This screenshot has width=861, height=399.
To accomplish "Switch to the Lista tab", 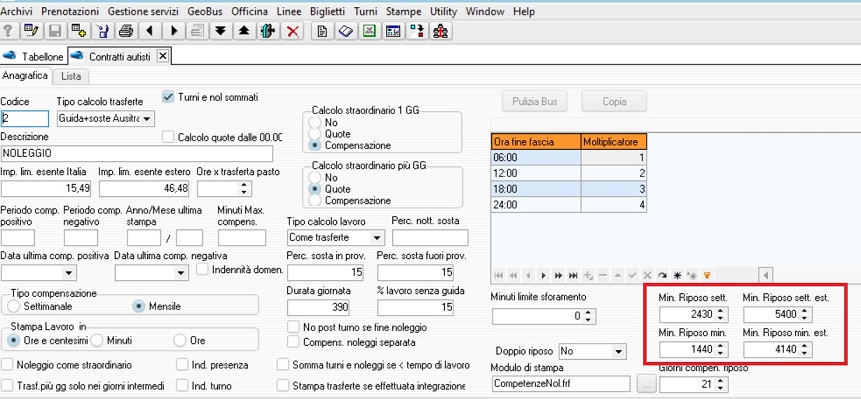I will click(x=71, y=76).
